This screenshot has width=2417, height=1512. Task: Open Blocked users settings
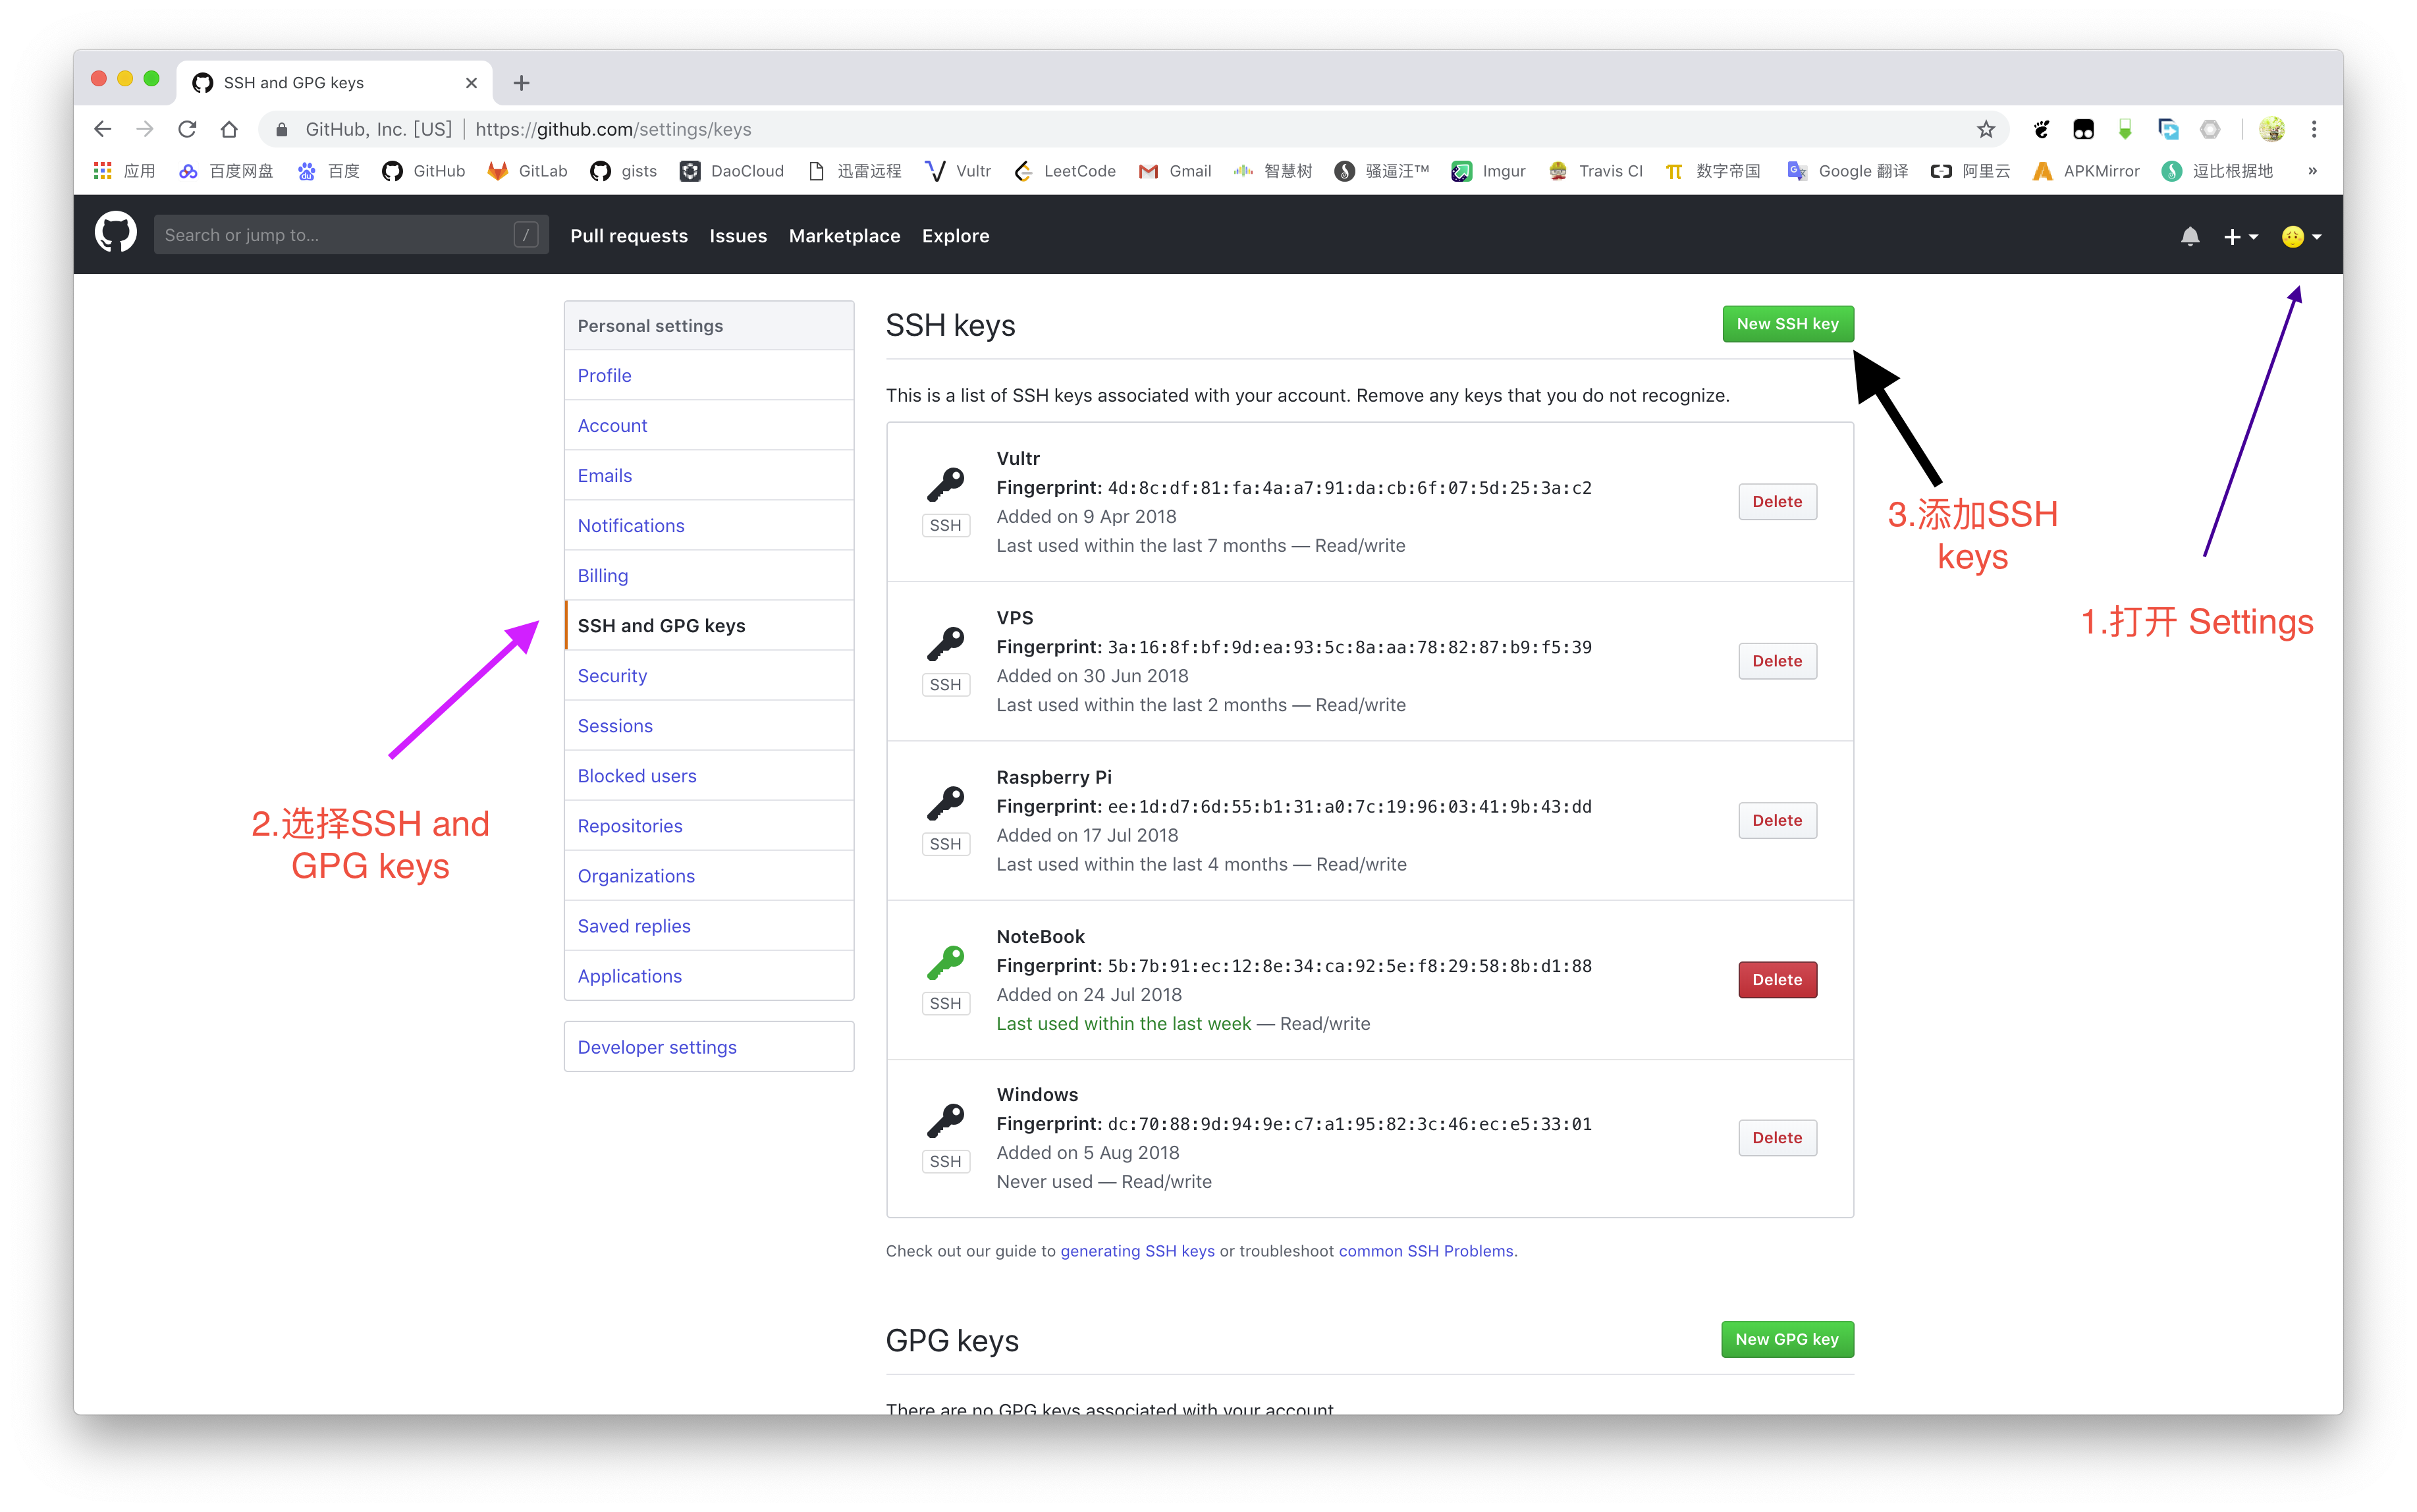(709, 775)
